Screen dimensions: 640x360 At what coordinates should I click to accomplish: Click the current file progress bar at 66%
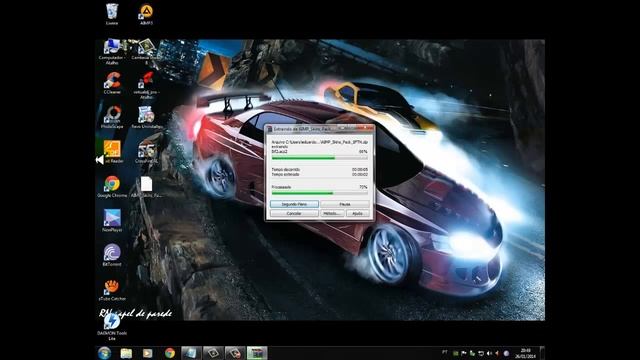click(320, 158)
